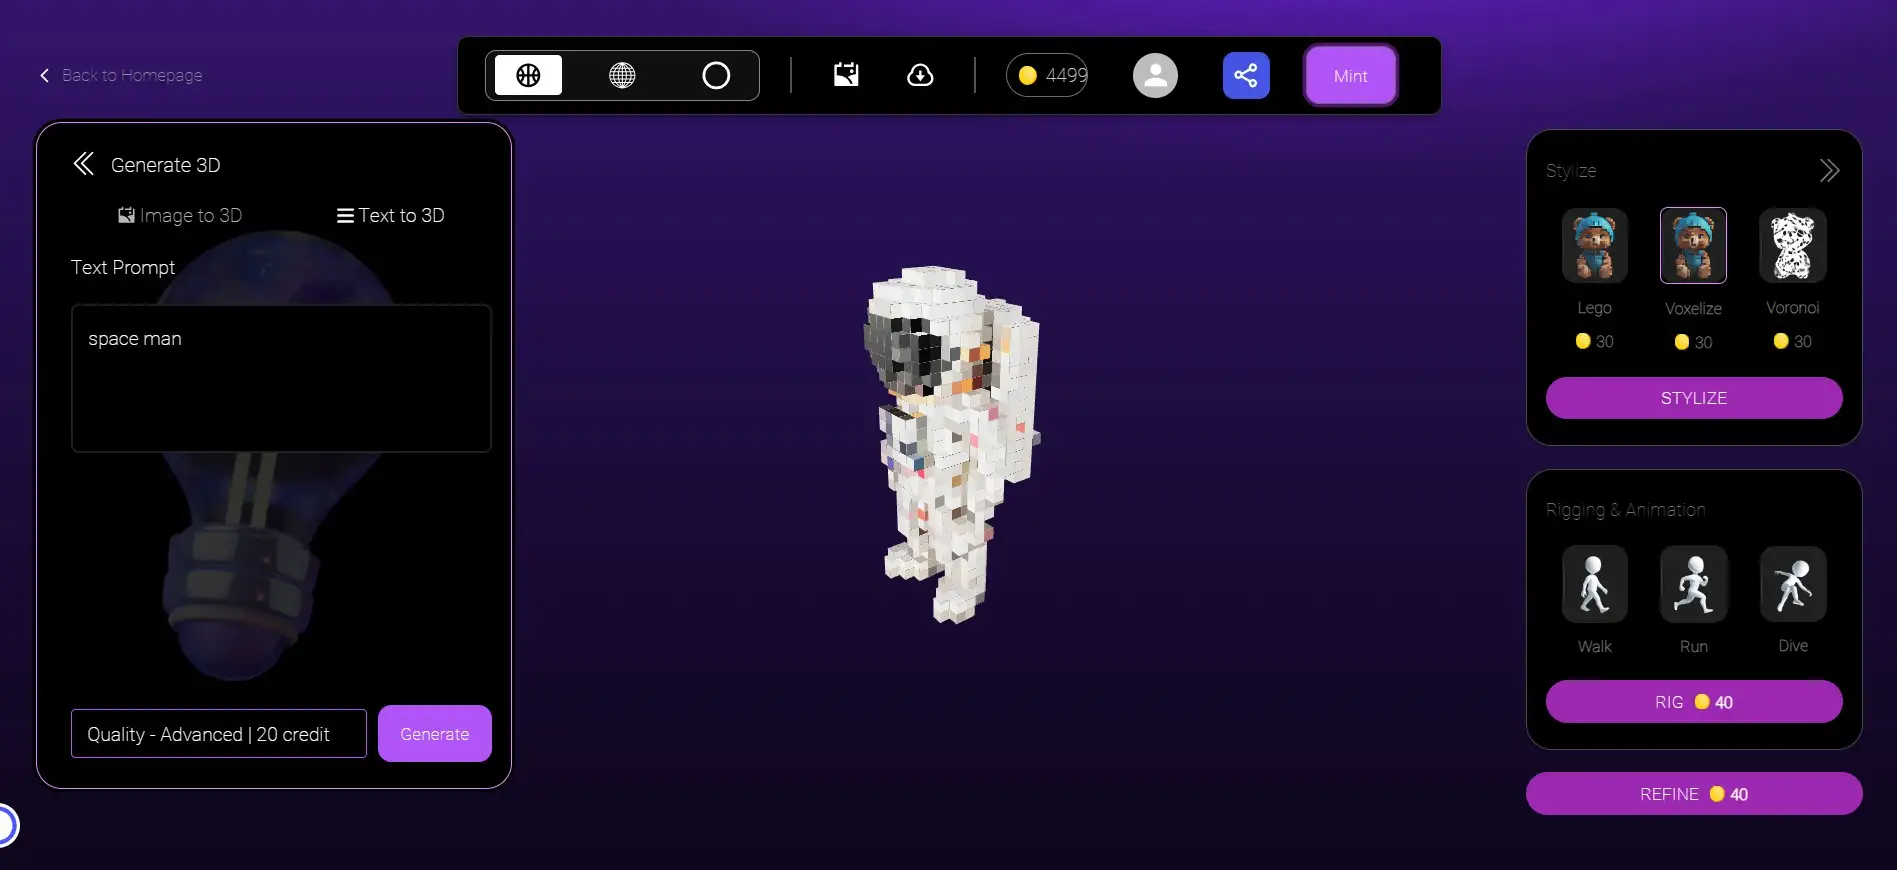Switch to wireframe globe view mode

point(622,75)
